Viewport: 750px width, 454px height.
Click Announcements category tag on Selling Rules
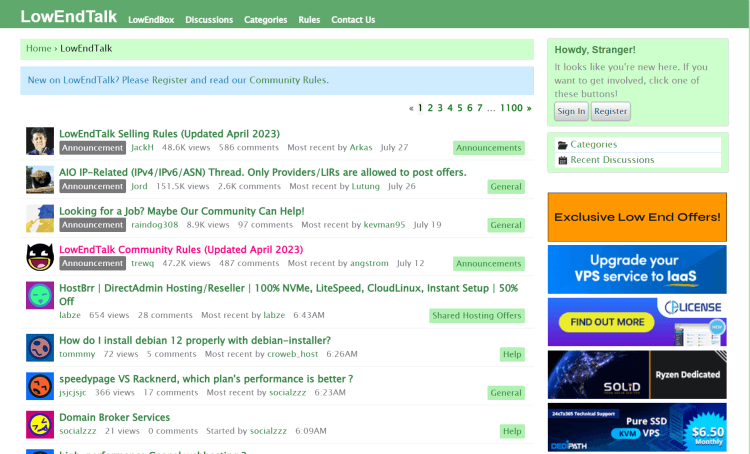click(488, 148)
